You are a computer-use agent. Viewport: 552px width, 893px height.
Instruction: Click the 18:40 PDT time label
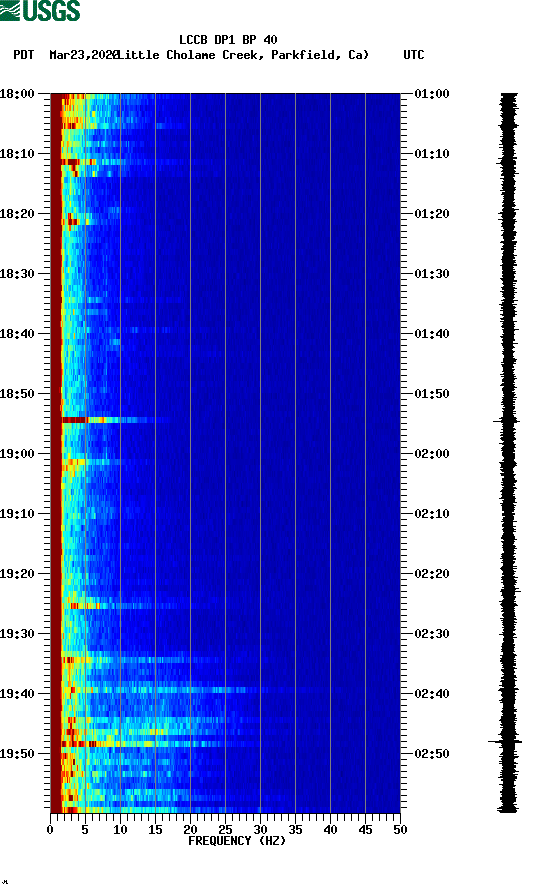point(17,334)
